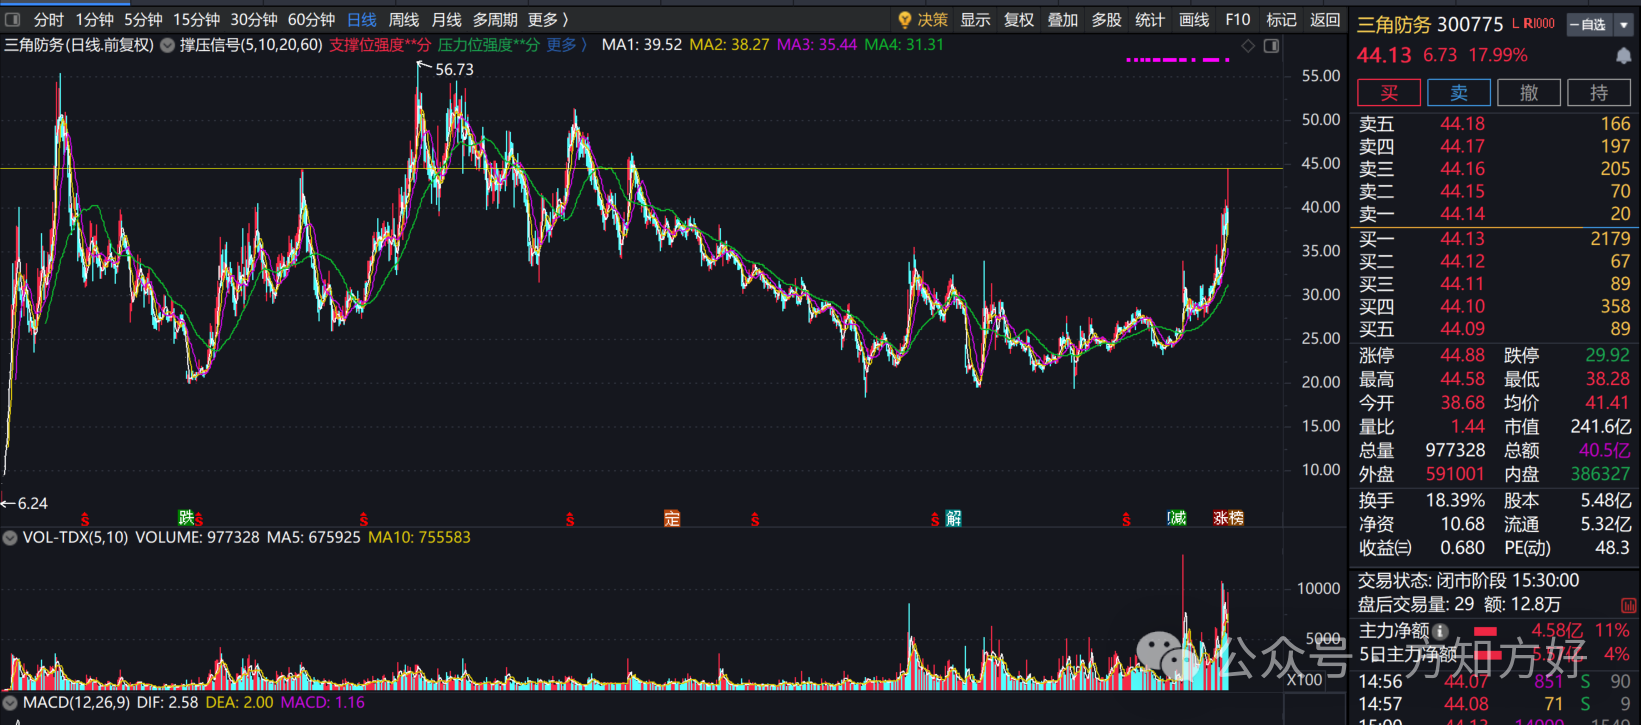This screenshot has width=1641, height=725.
Task: Select the 15分钟 timeframe
Action: click(196, 19)
